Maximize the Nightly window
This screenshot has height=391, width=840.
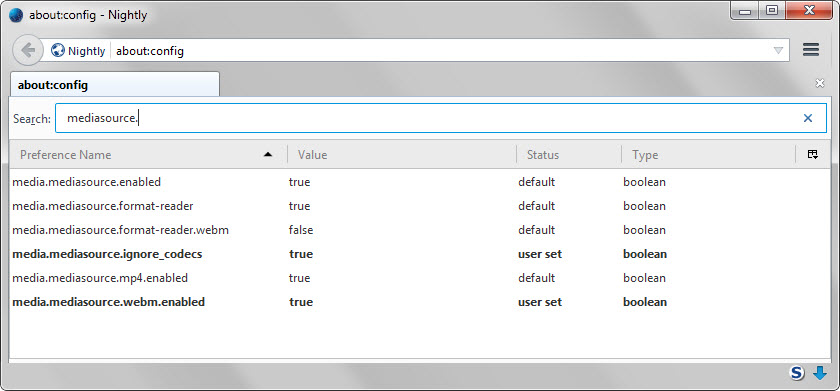pyautogui.click(x=772, y=11)
